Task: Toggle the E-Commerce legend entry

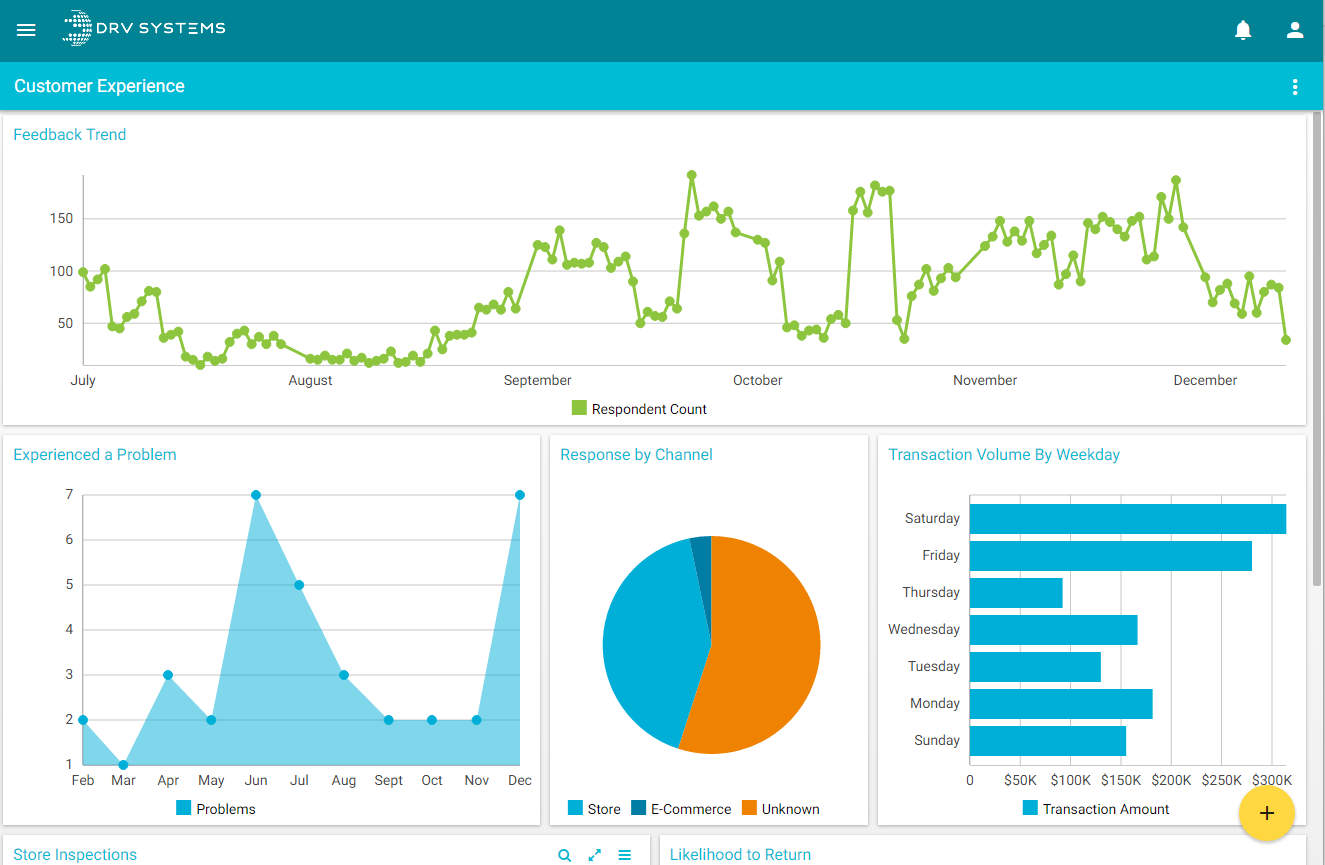Action: [681, 808]
